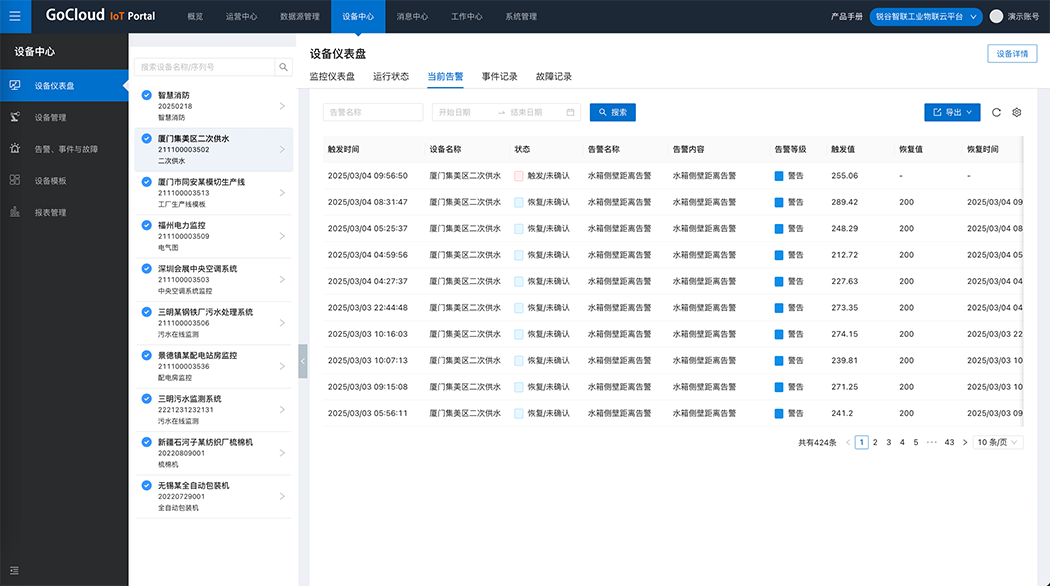This screenshot has height=586, width=1050.
Task: Open 告警、事件与故障 in the sidebar
Action: pos(66,149)
